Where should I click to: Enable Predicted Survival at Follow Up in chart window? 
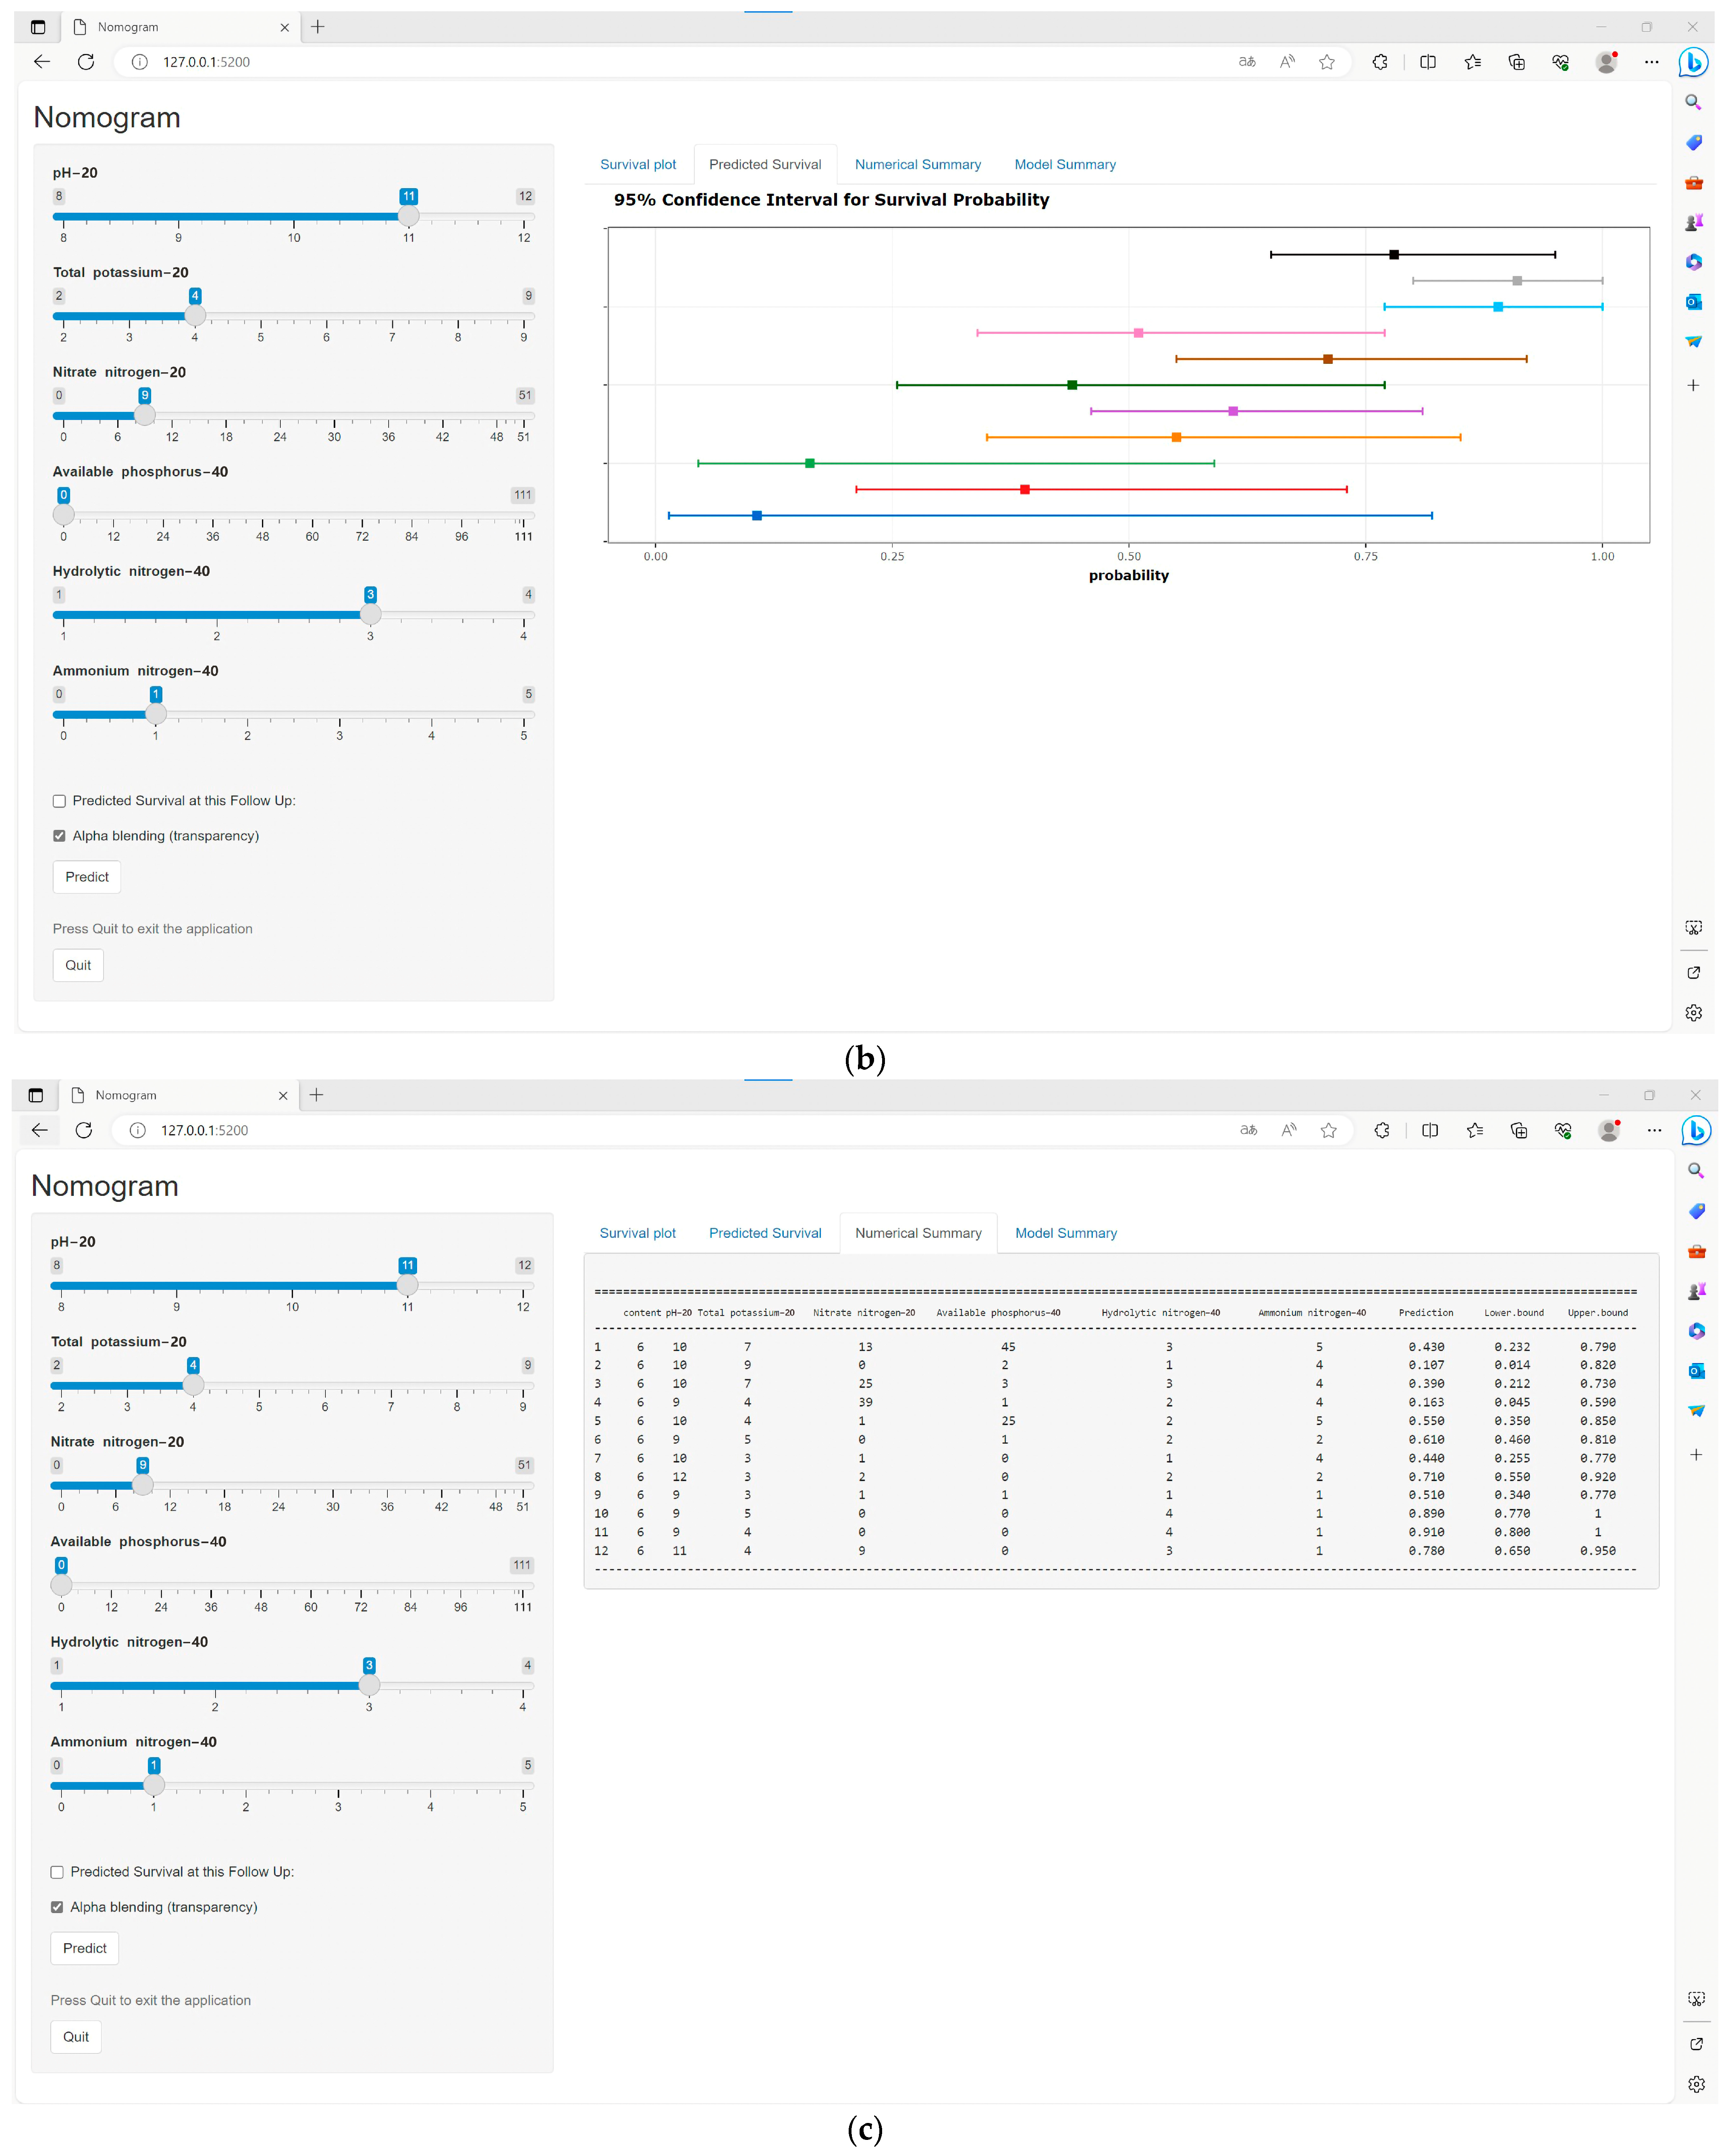[x=59, y=801]
